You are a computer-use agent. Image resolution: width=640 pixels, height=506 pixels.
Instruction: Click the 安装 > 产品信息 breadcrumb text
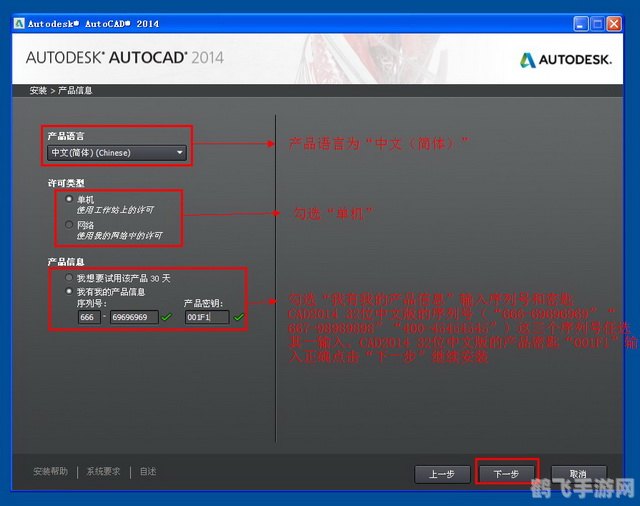61,91
